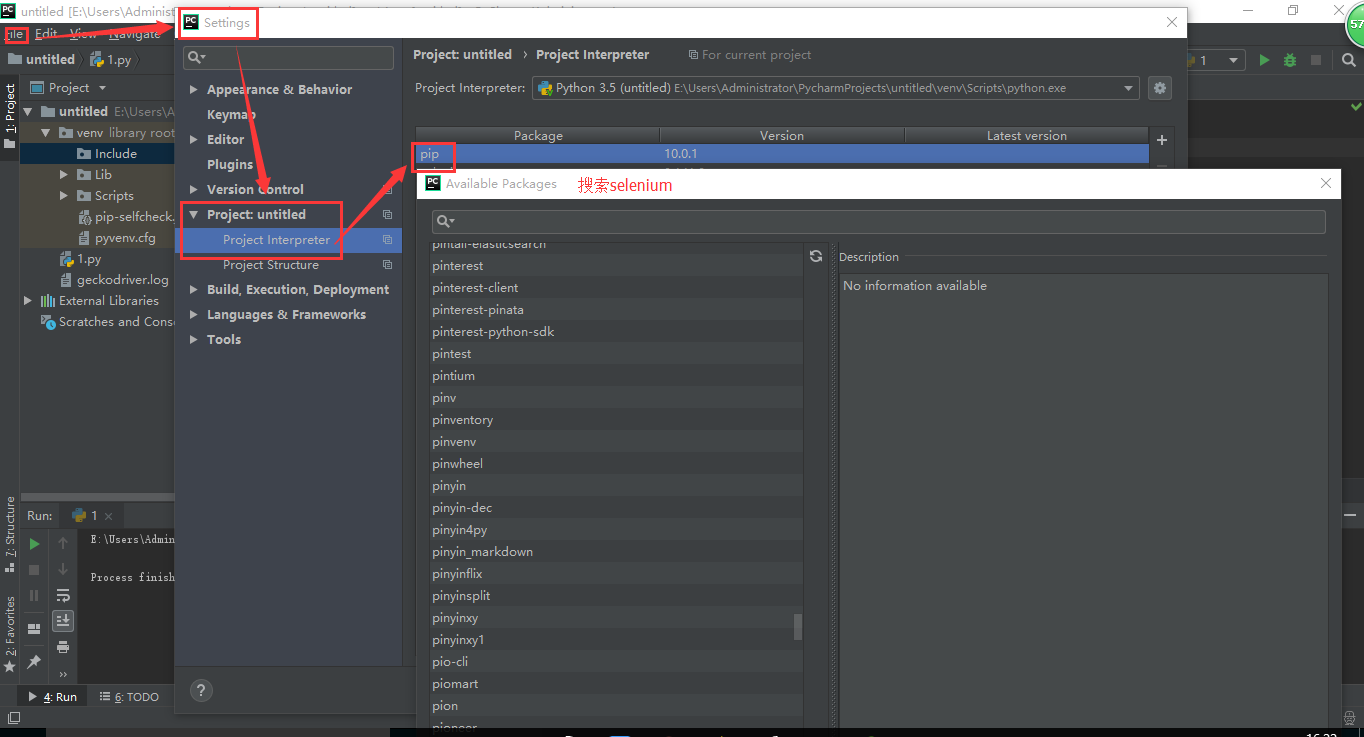The width and height of the screenshot is (1364, 737).
Task: Expand Build, Execution, Deployment section
Action: click(194, 290)
